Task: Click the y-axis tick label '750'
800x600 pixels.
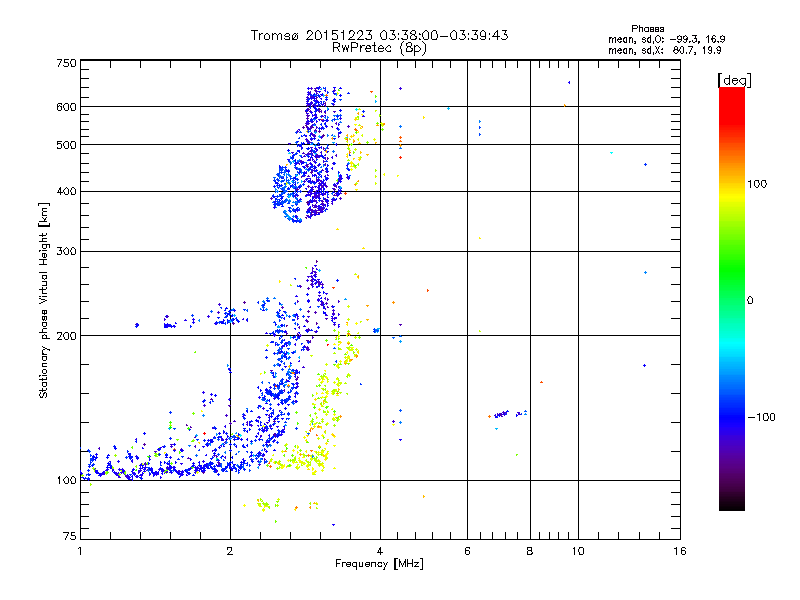Action: [67, 63]
